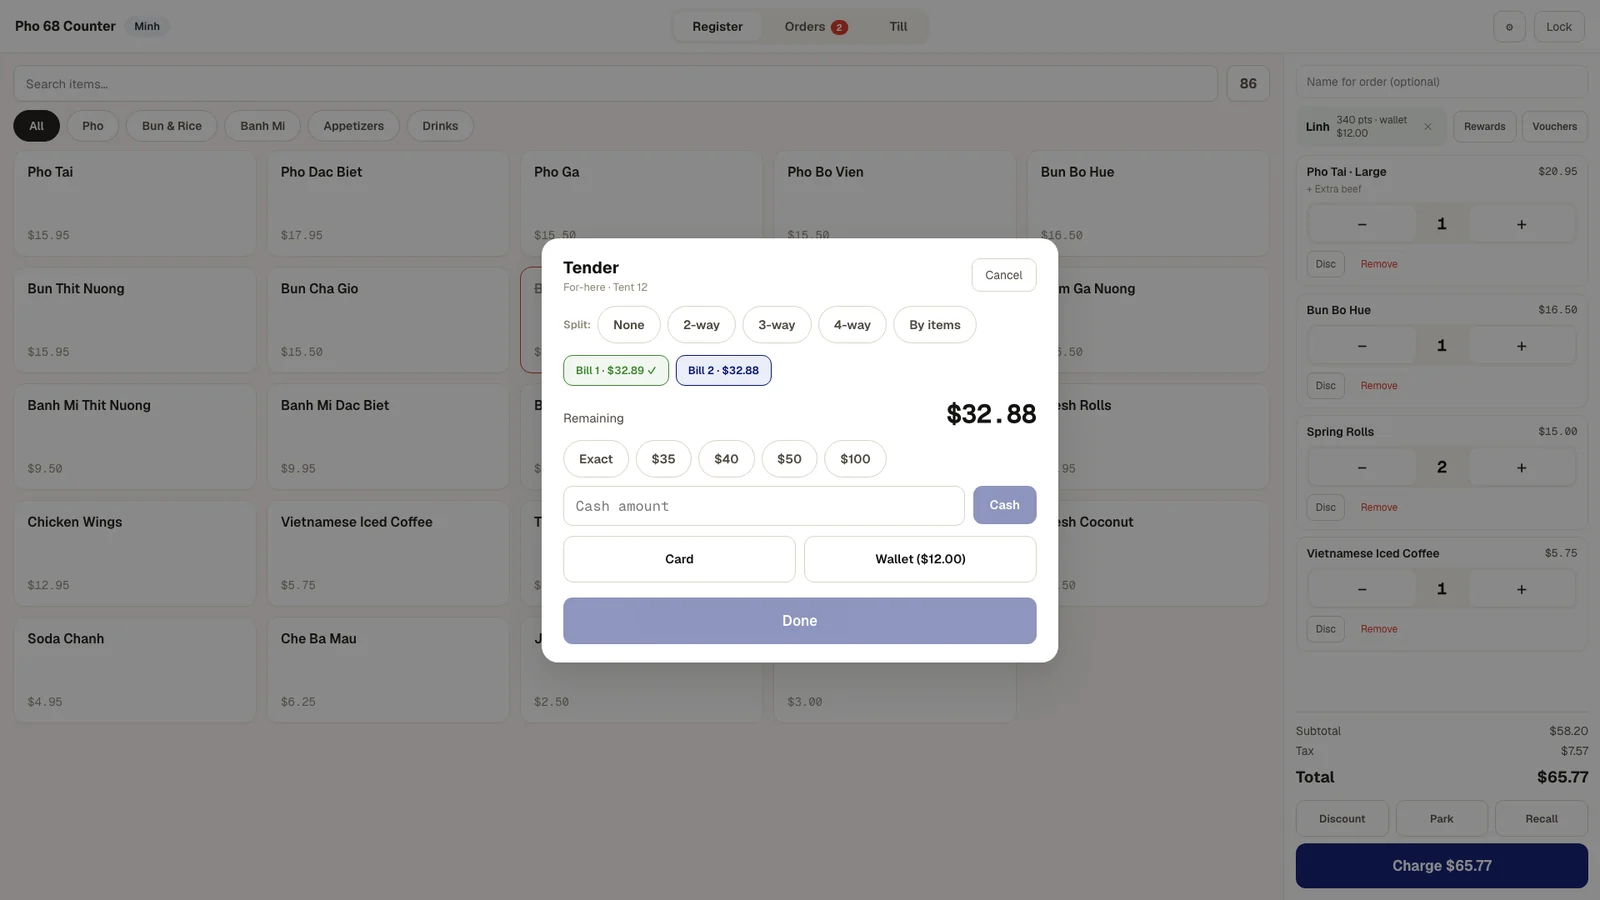Increase Vietnamese Iced Coffee quantity in the cart
The width and height of the screenshot is (1600, 900).
[1521, 589]
